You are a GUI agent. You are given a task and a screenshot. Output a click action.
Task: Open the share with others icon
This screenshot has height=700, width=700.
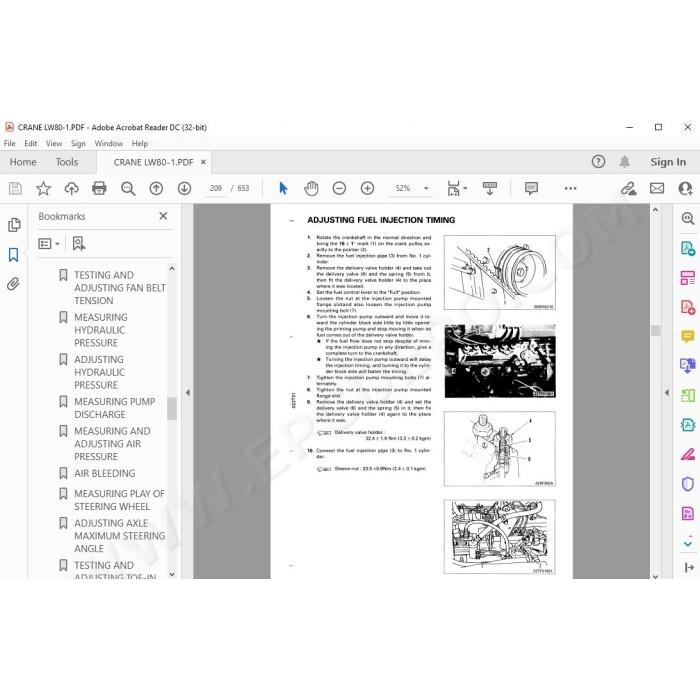pos(685,188)
